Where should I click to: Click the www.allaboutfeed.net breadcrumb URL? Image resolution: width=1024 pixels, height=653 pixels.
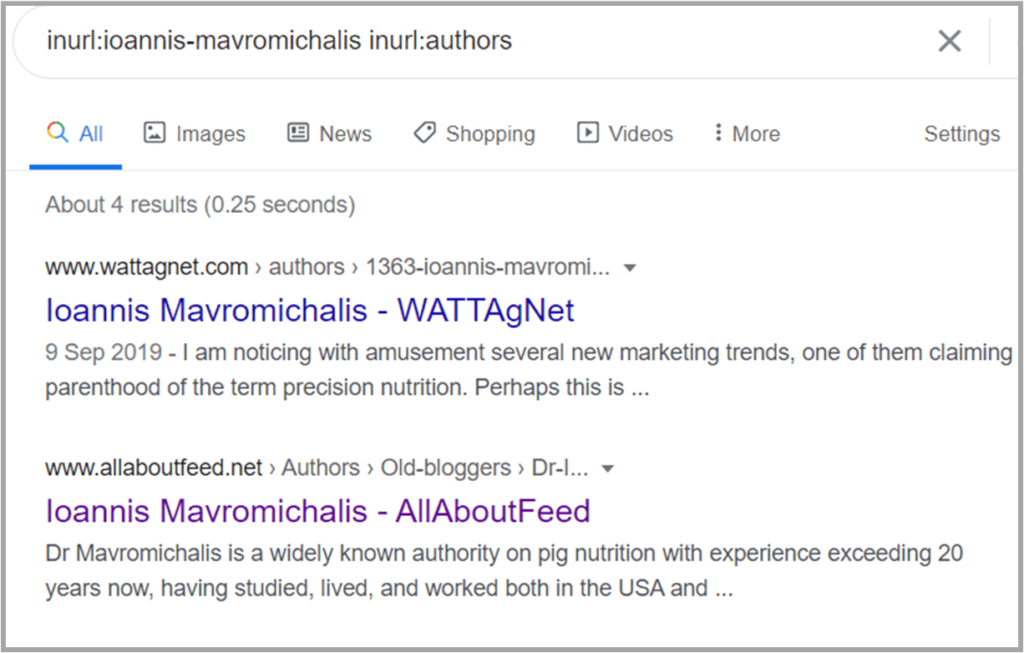153,468
